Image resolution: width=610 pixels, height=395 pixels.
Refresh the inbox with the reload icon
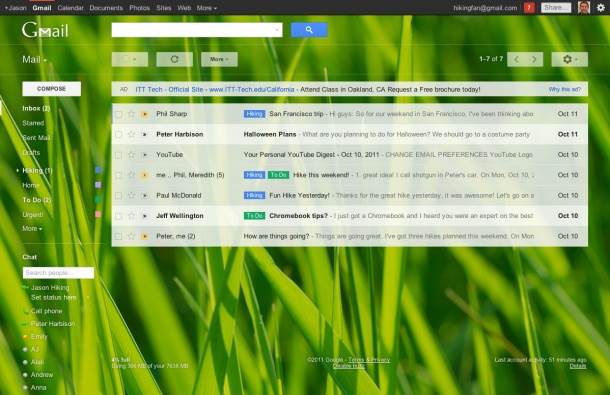click(174, 60)
